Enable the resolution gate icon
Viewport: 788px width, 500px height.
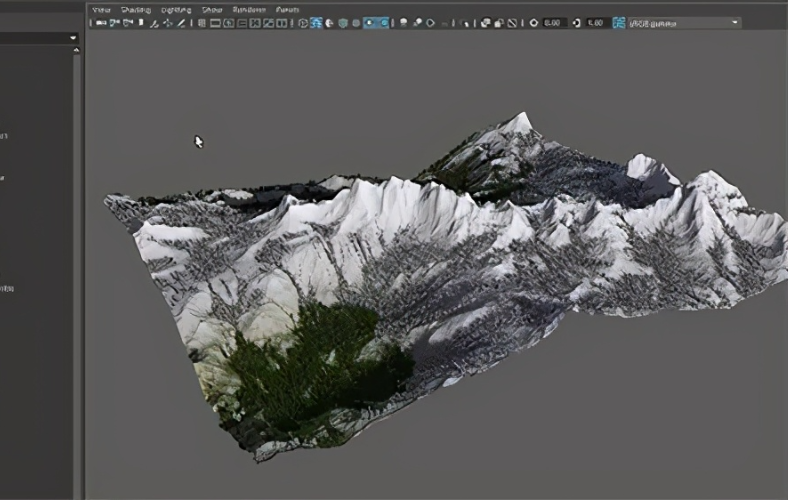[229, 23]
